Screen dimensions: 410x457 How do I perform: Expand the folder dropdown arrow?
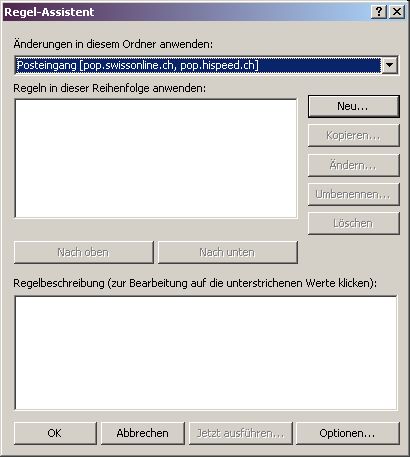coord(390,65)
